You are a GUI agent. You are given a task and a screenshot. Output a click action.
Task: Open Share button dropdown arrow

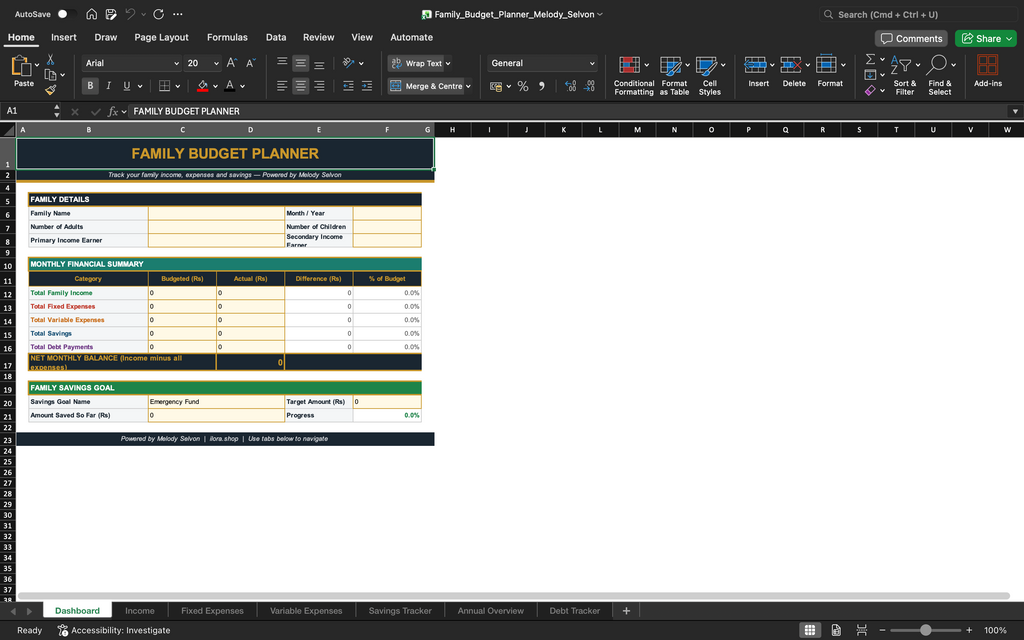(1009, 39)
